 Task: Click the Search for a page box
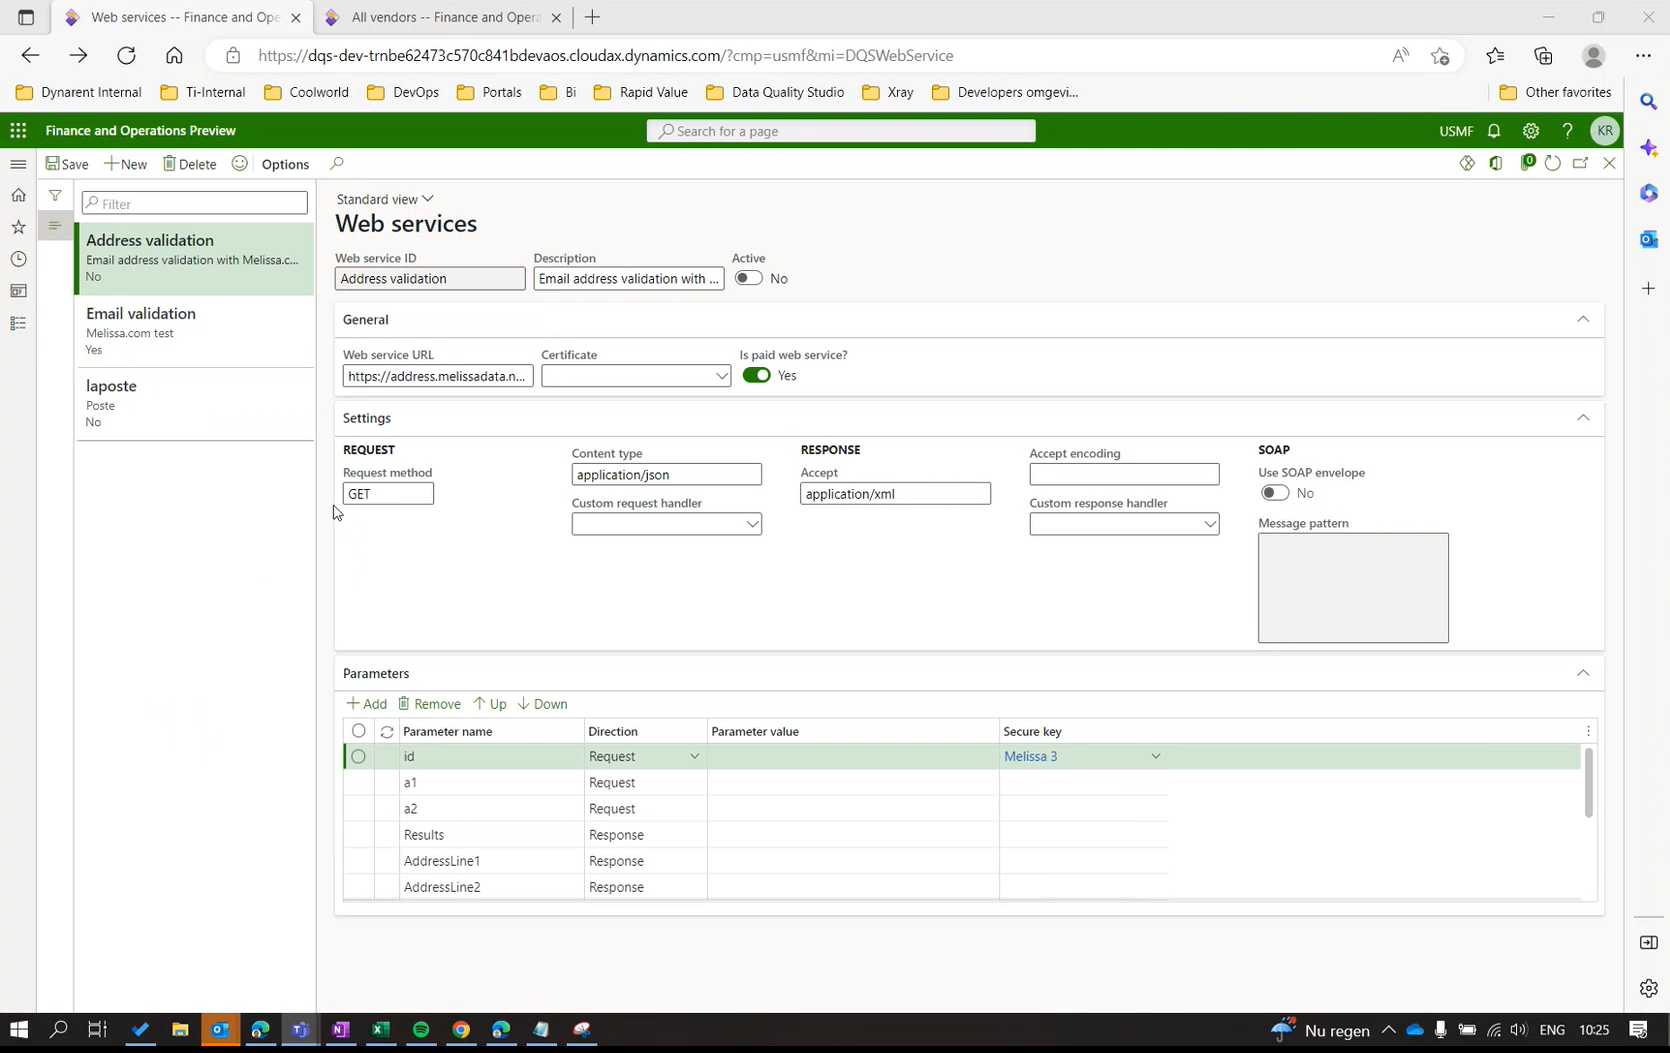[841, 131]
